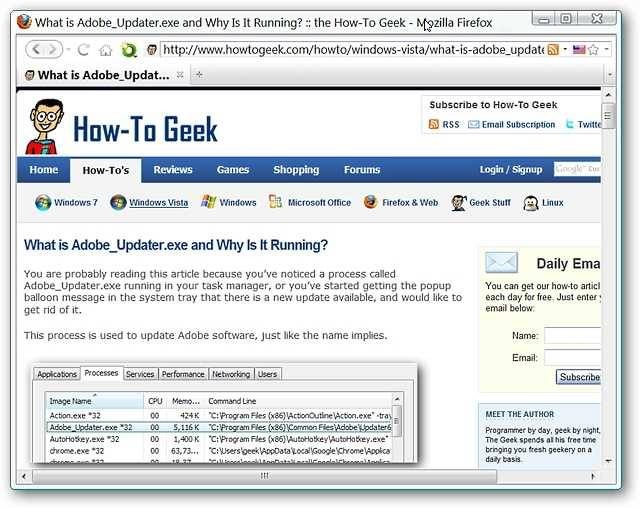Screen dimensions: 640x508
Task: Click the flag icon in the address bar
Action: tap(579, 50)
